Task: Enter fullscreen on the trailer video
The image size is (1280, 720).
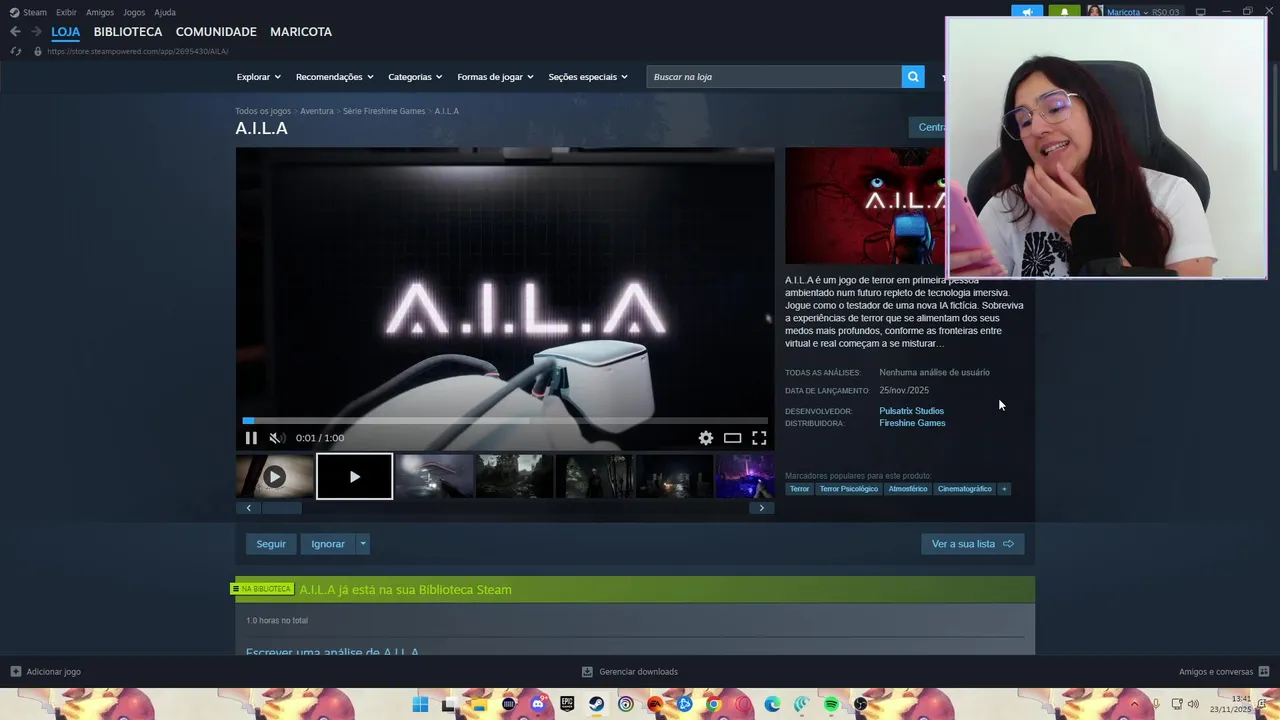Action: point(759,438)
